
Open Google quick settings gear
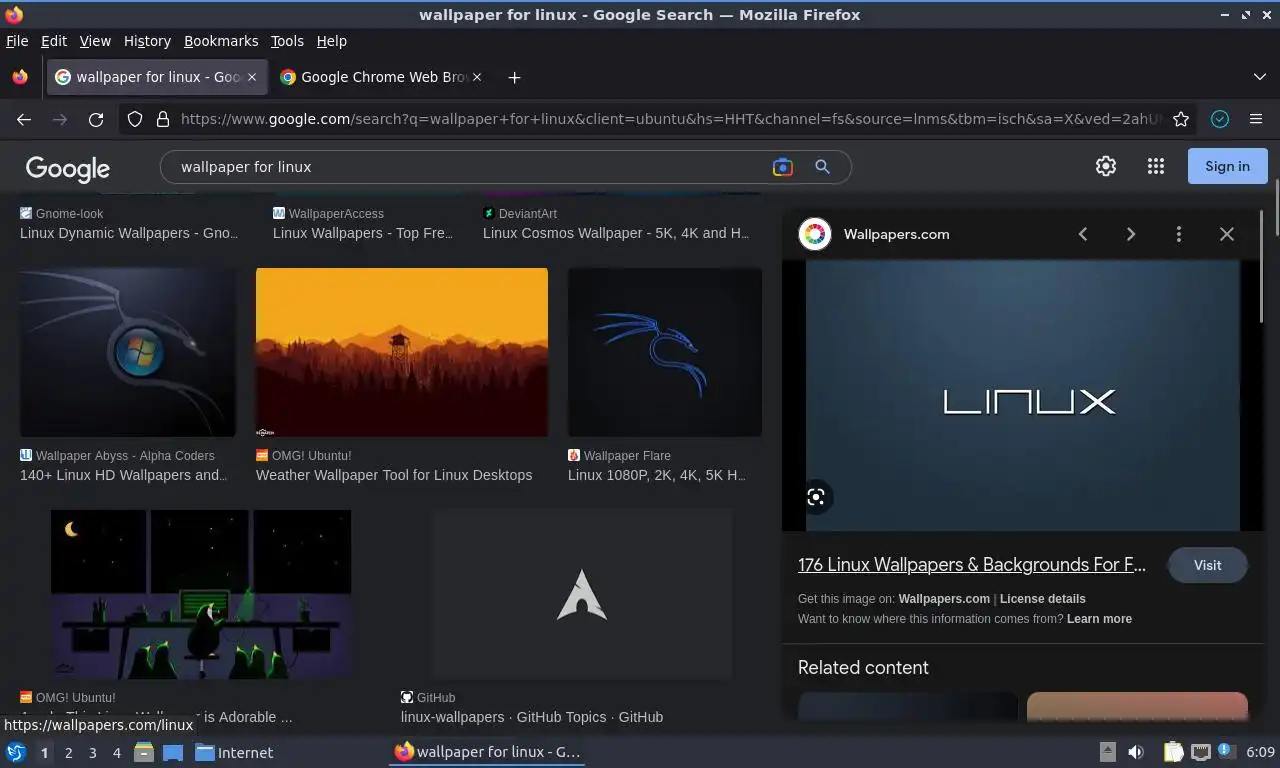[x=1106, y=167]
